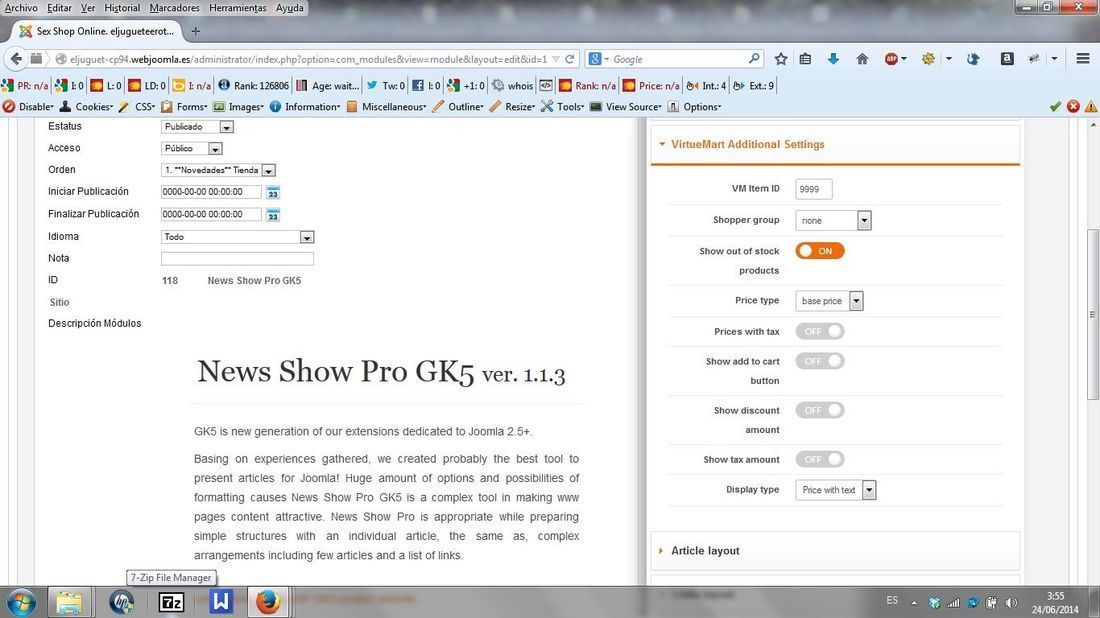Open Disable menu in developer toolbar
This screenshot has height=618, width=1100.
(29, 107)
